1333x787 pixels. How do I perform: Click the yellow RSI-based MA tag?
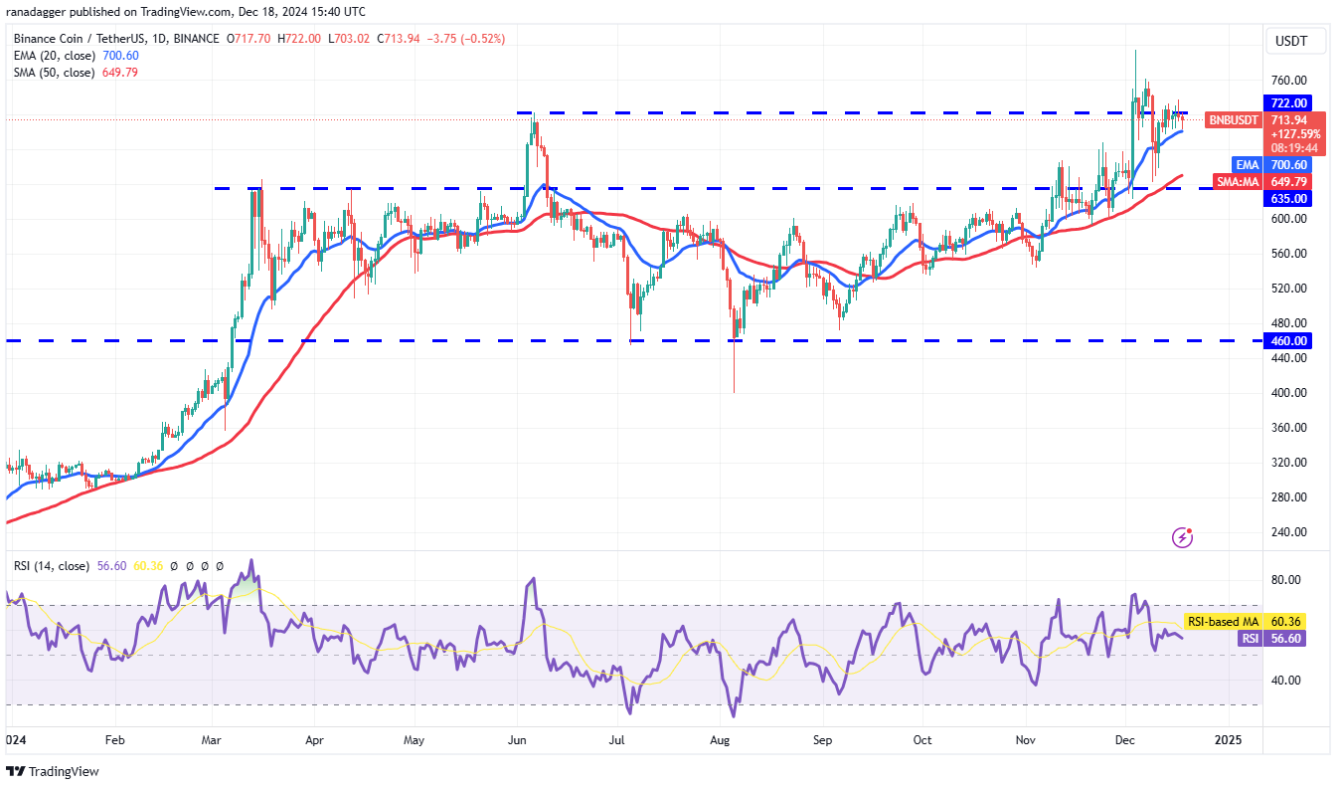1222,622
